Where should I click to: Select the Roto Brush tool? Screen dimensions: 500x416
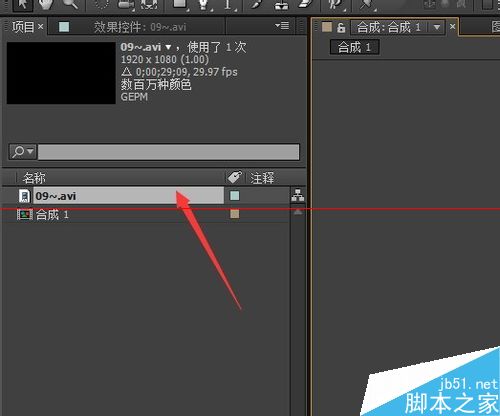point(335,5)
